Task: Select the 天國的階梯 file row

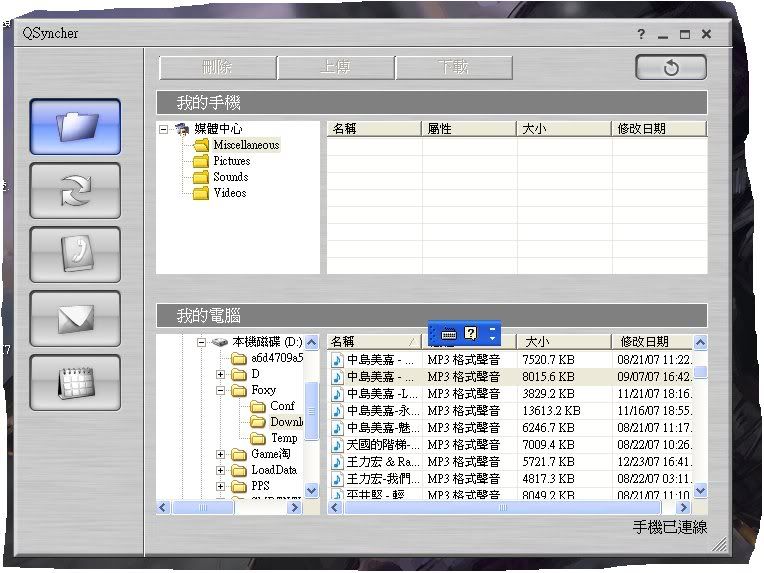Action: pos(511,445)
